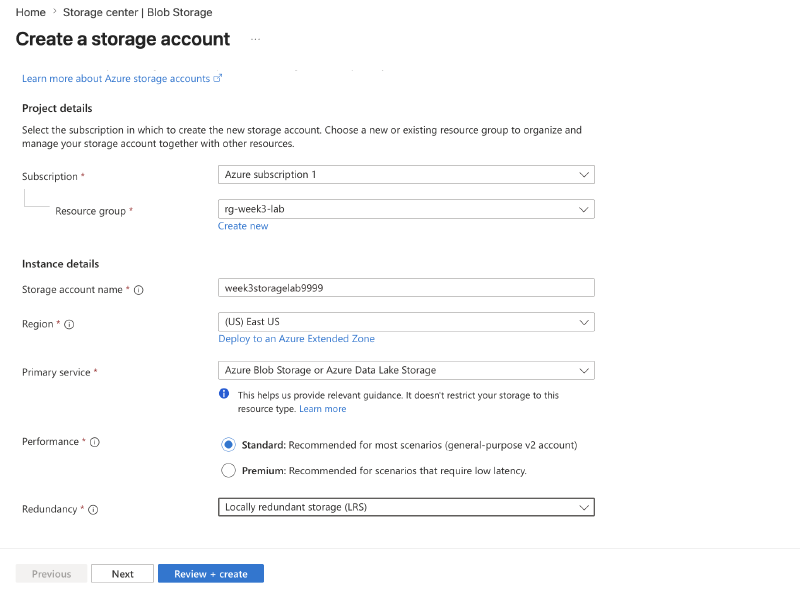This screenshot has height=591, width=800.
Task: Open the Primary service dropdown
Action: coord(406,370)
